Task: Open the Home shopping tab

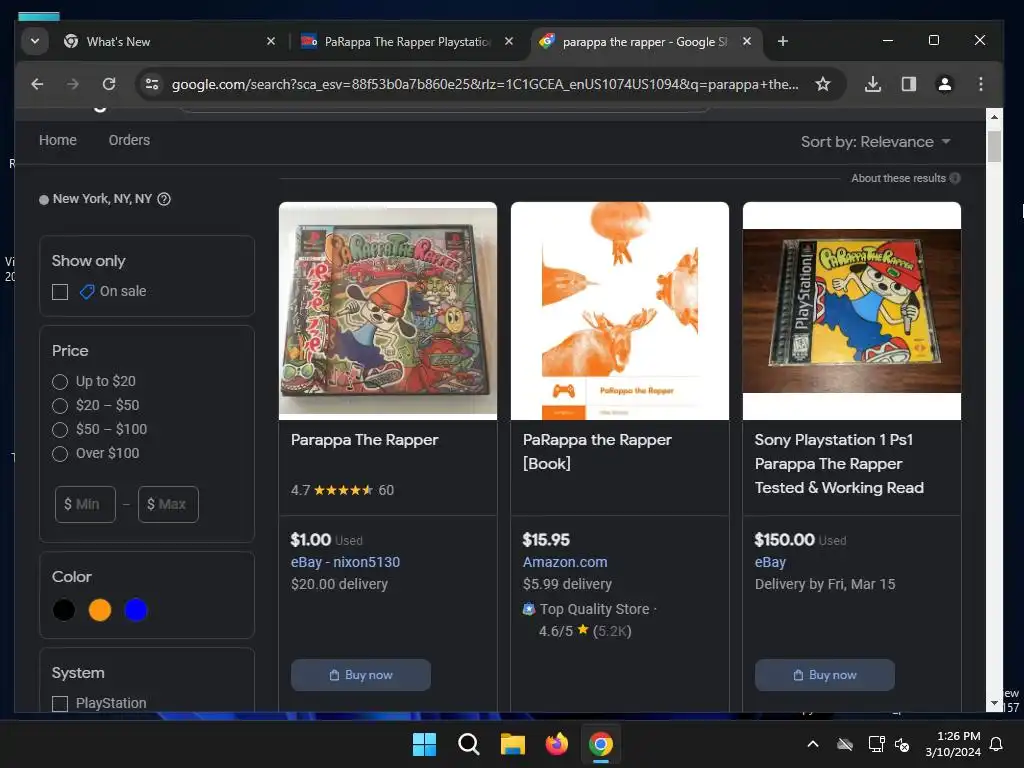Action: 57,140
